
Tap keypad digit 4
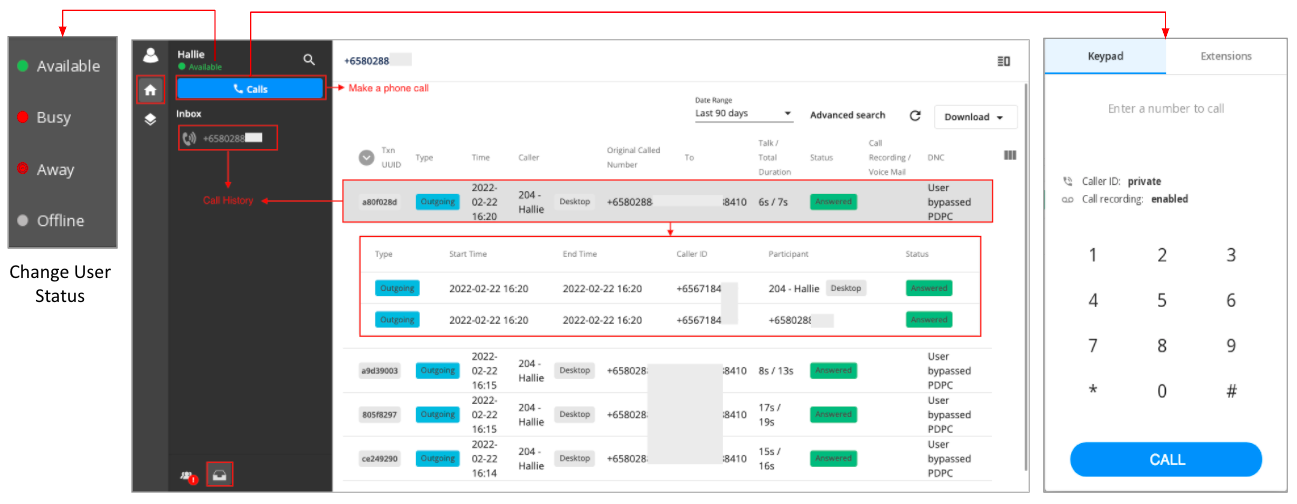(x=1093, y=300)
